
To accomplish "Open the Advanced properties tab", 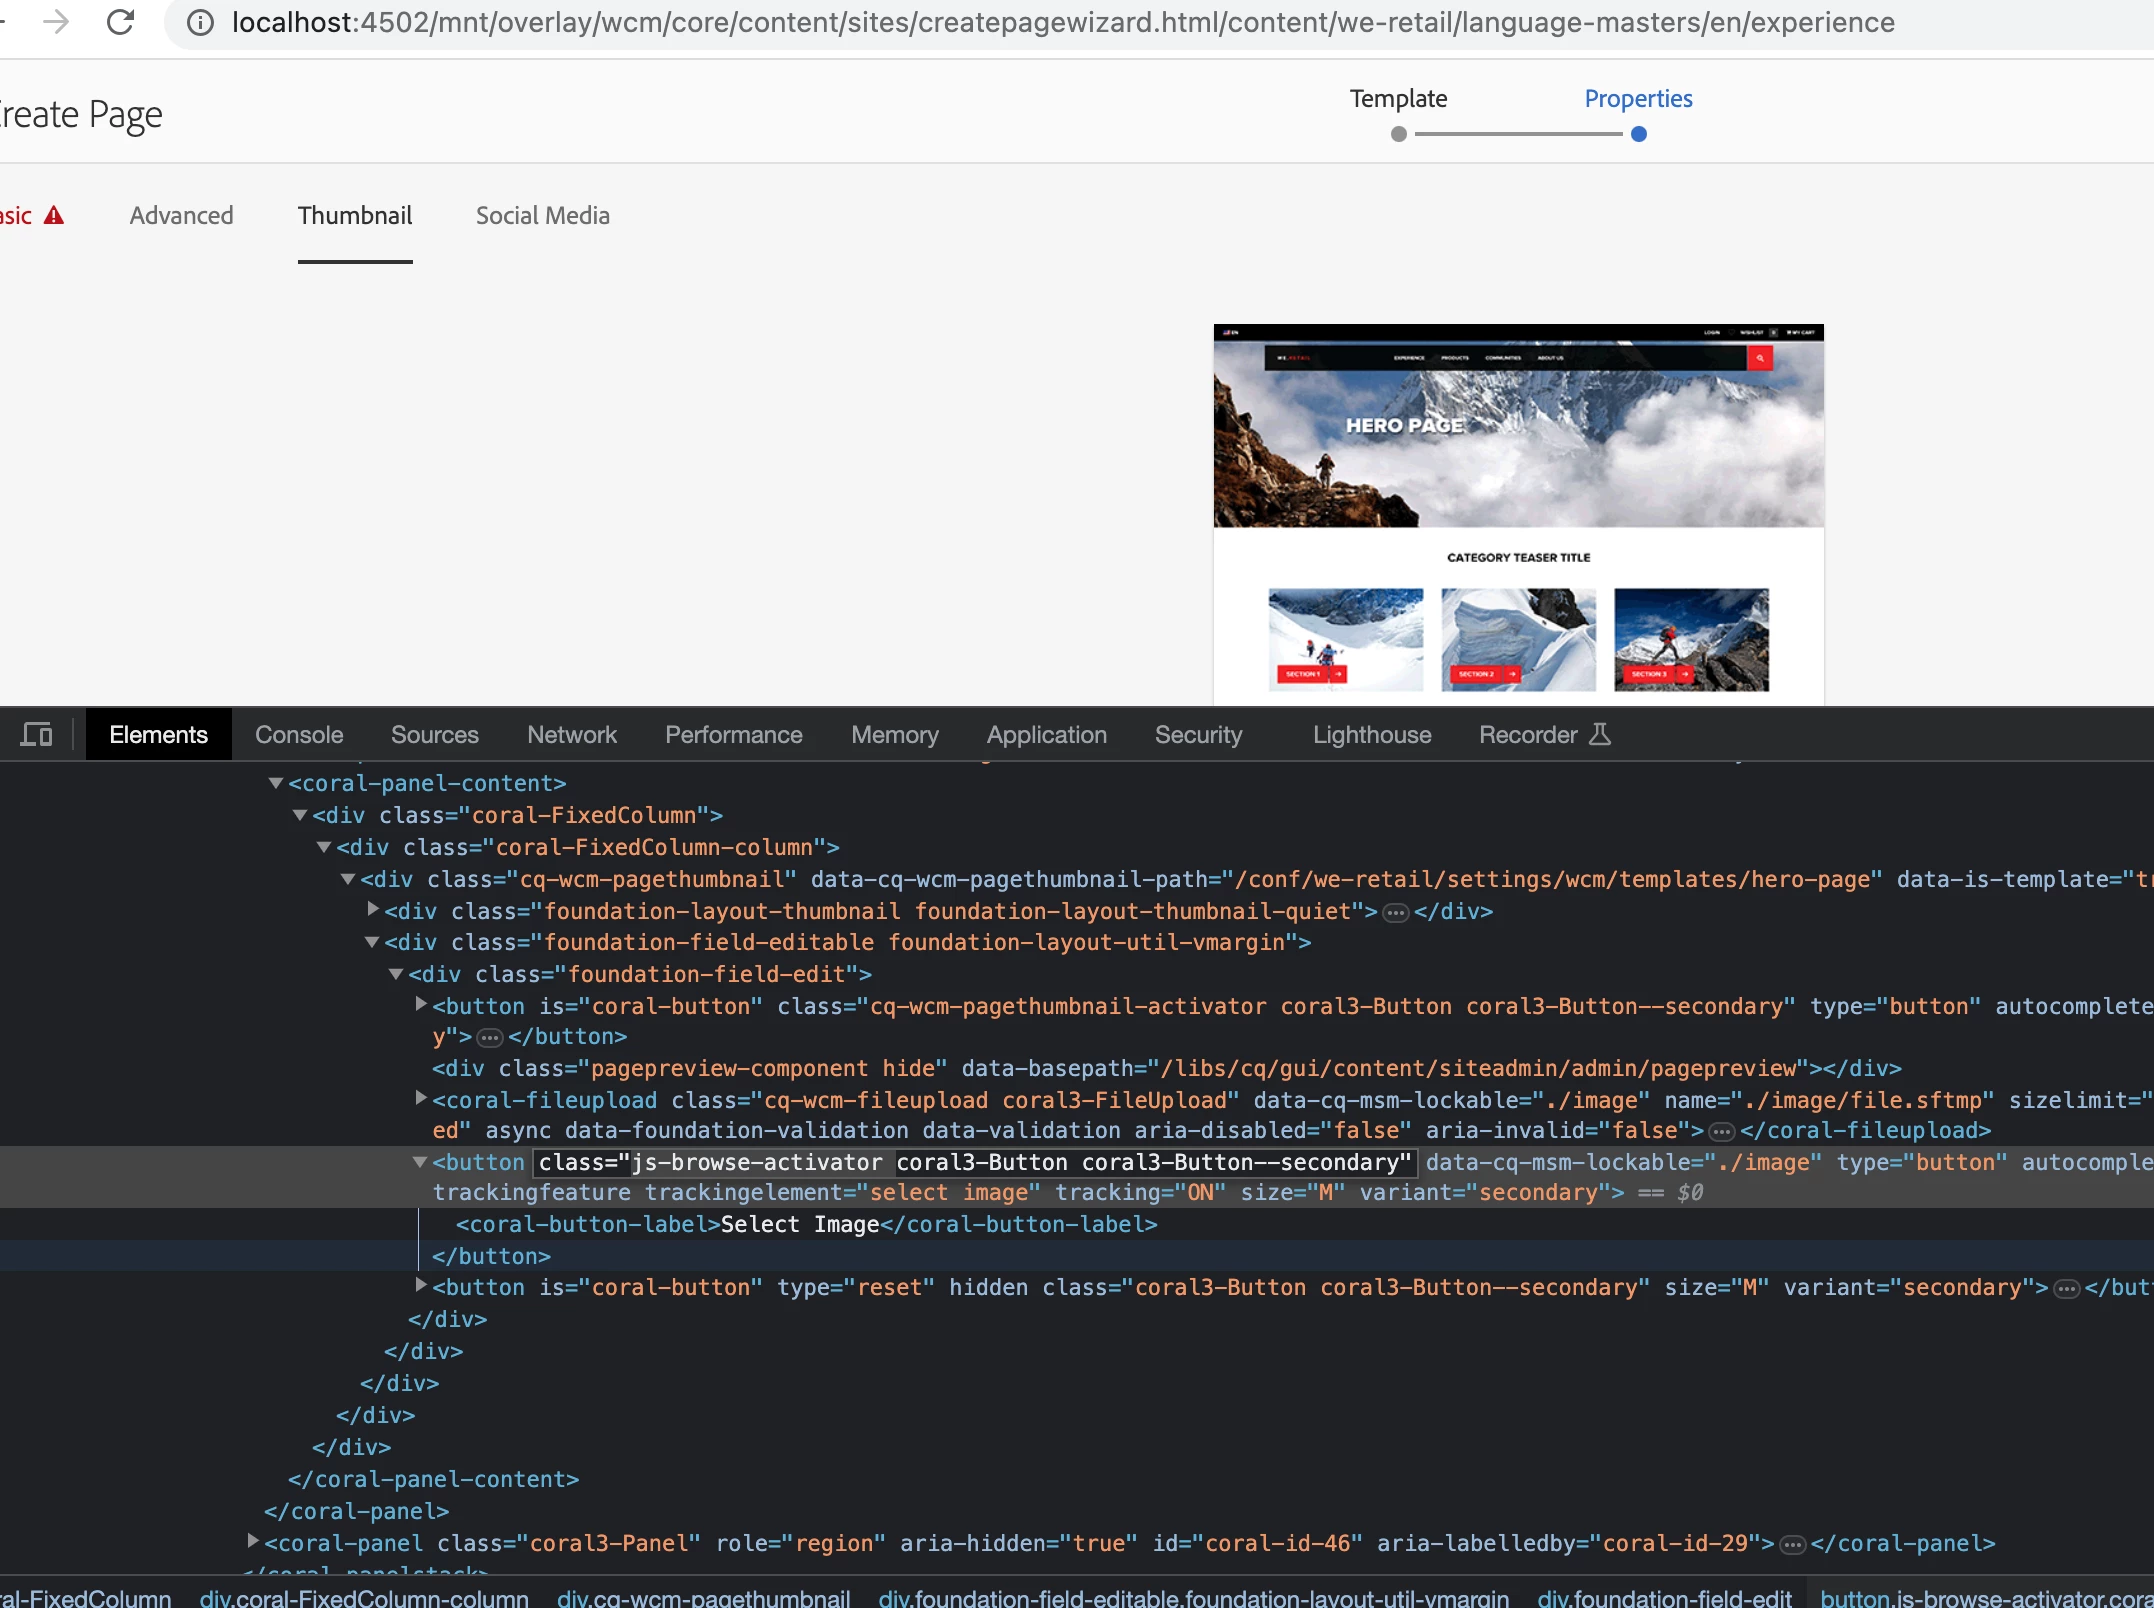I will [181, 216].
